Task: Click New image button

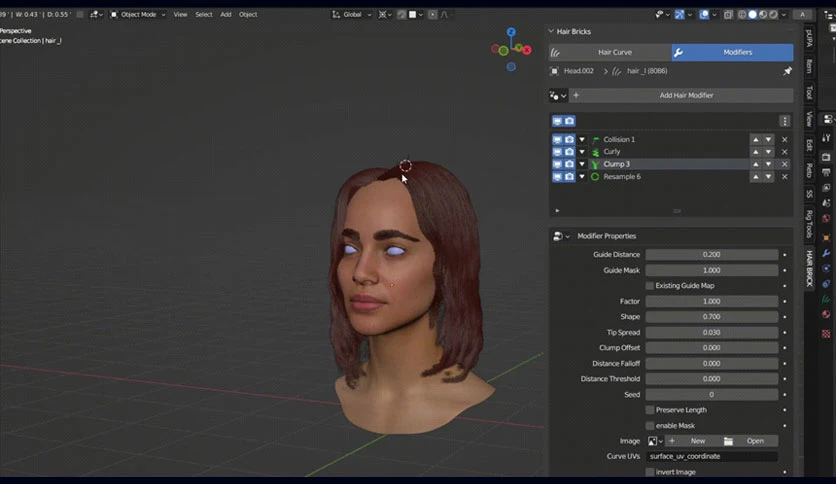Action: 692,441
